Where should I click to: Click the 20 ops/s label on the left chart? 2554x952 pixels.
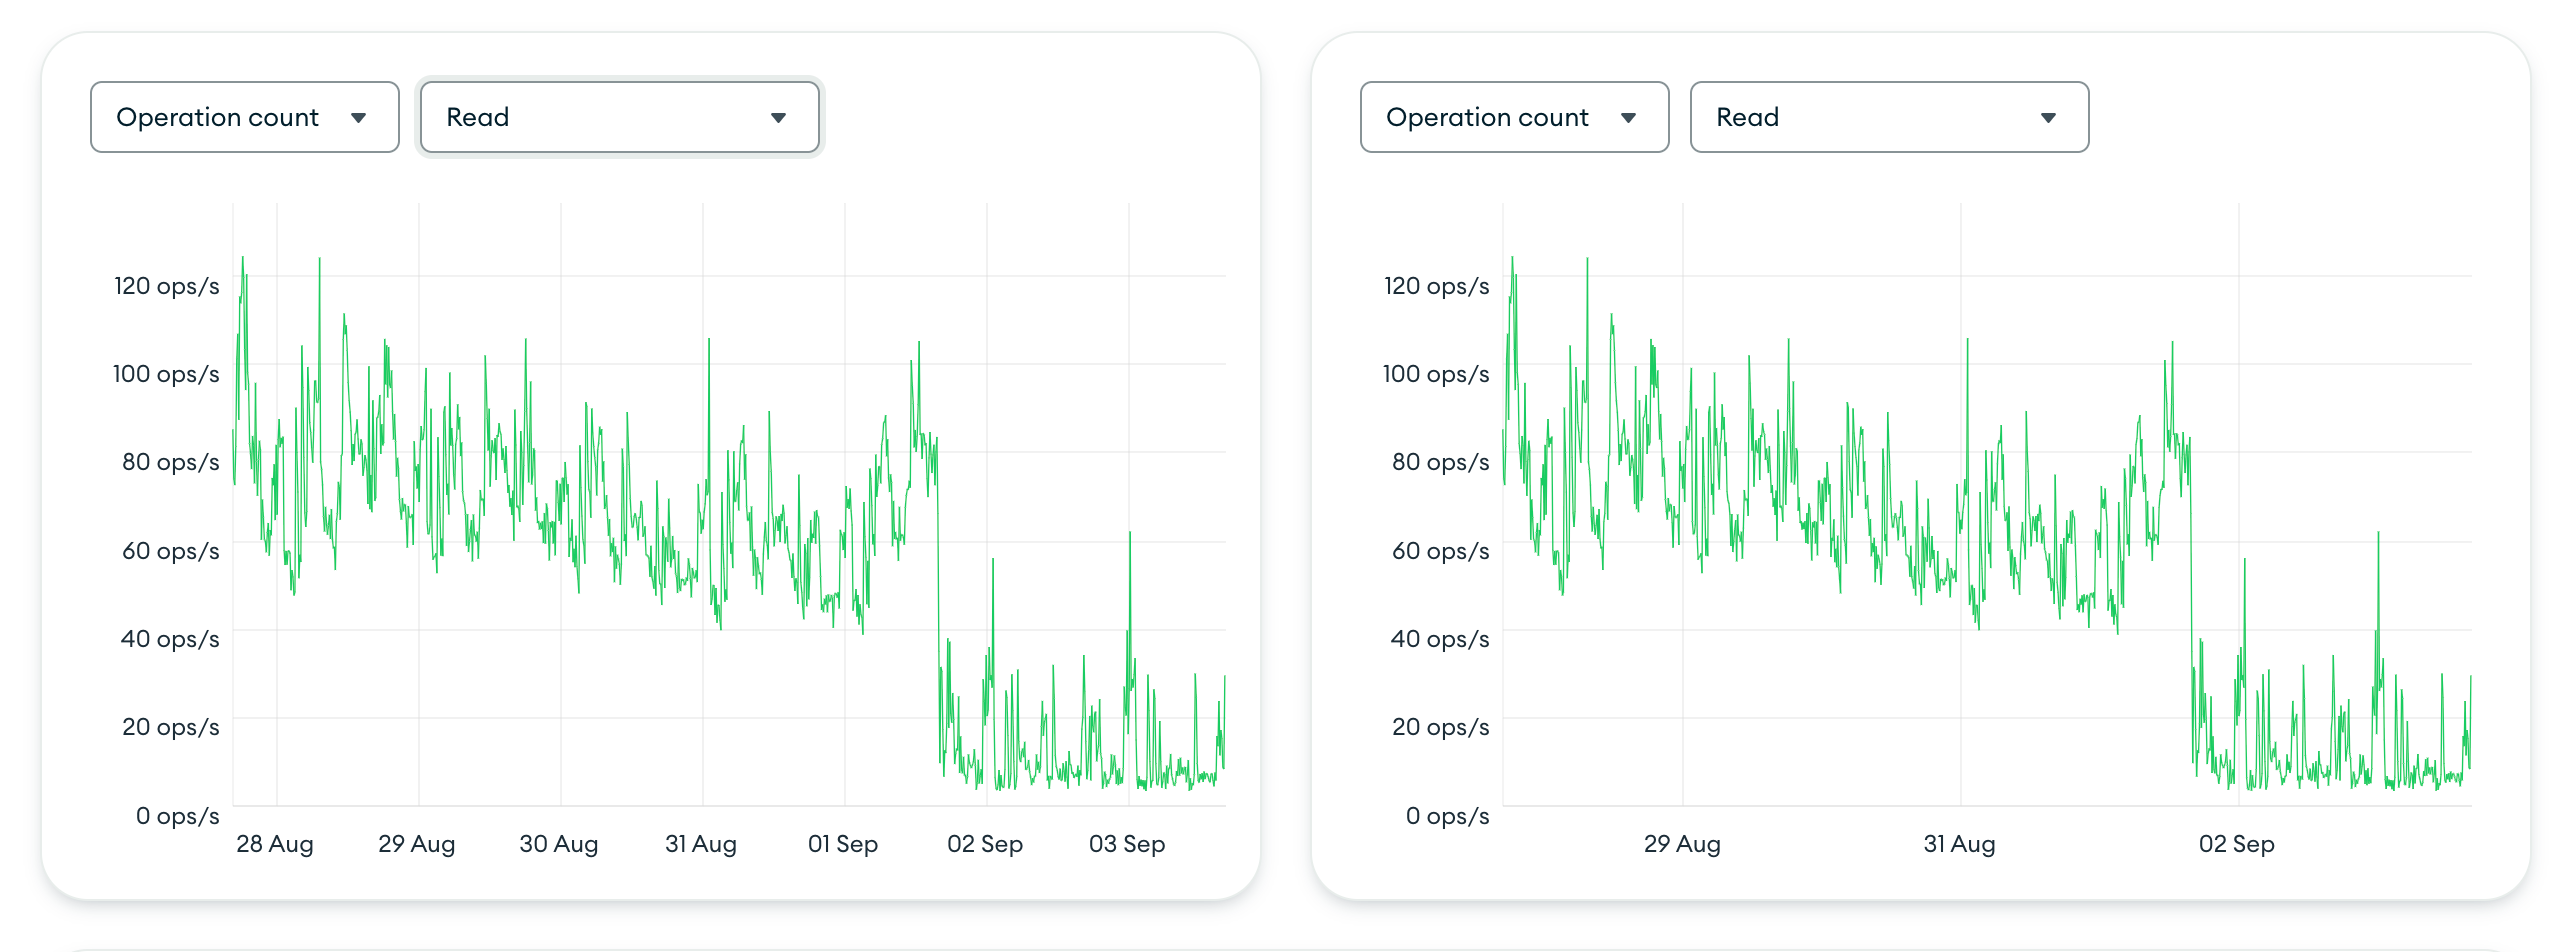point(171,727)
